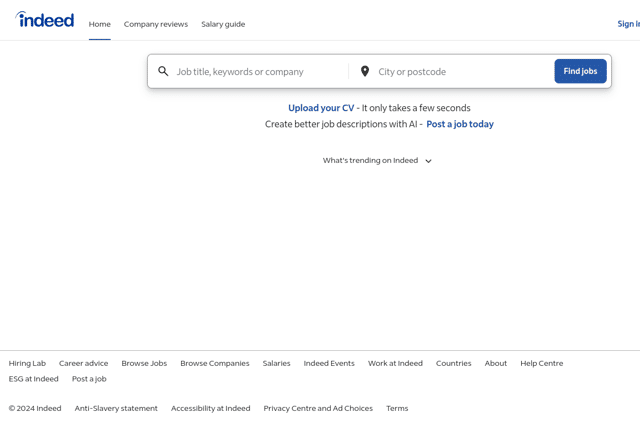Click the Find jobs button
The width and height of the screenshot is (640, 427).
click(580, 71)
